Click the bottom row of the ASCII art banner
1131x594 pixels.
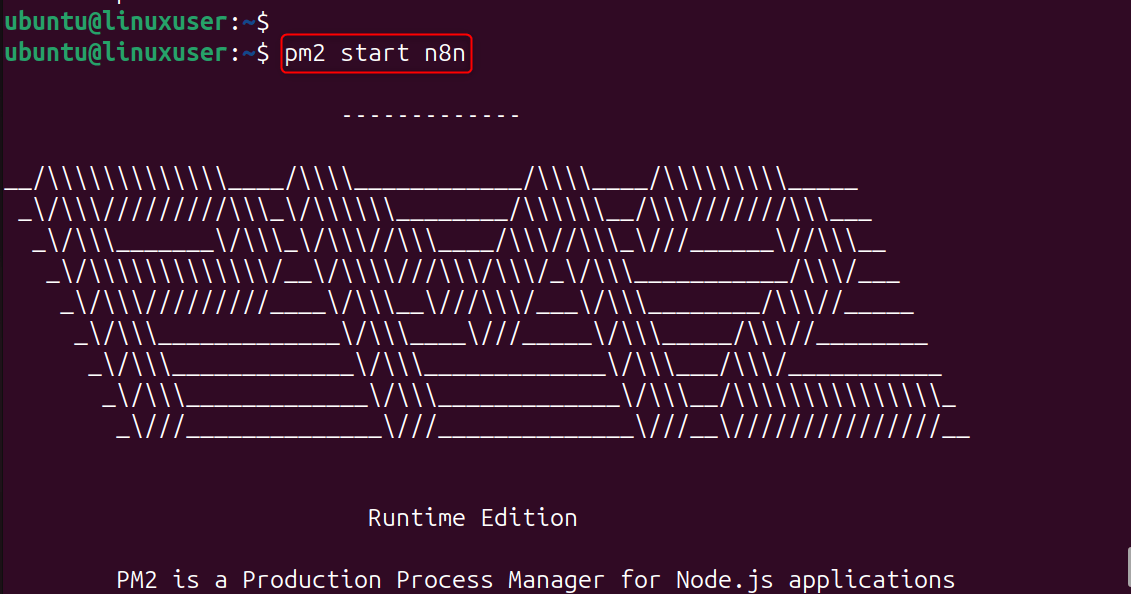[x=543, y=432]
